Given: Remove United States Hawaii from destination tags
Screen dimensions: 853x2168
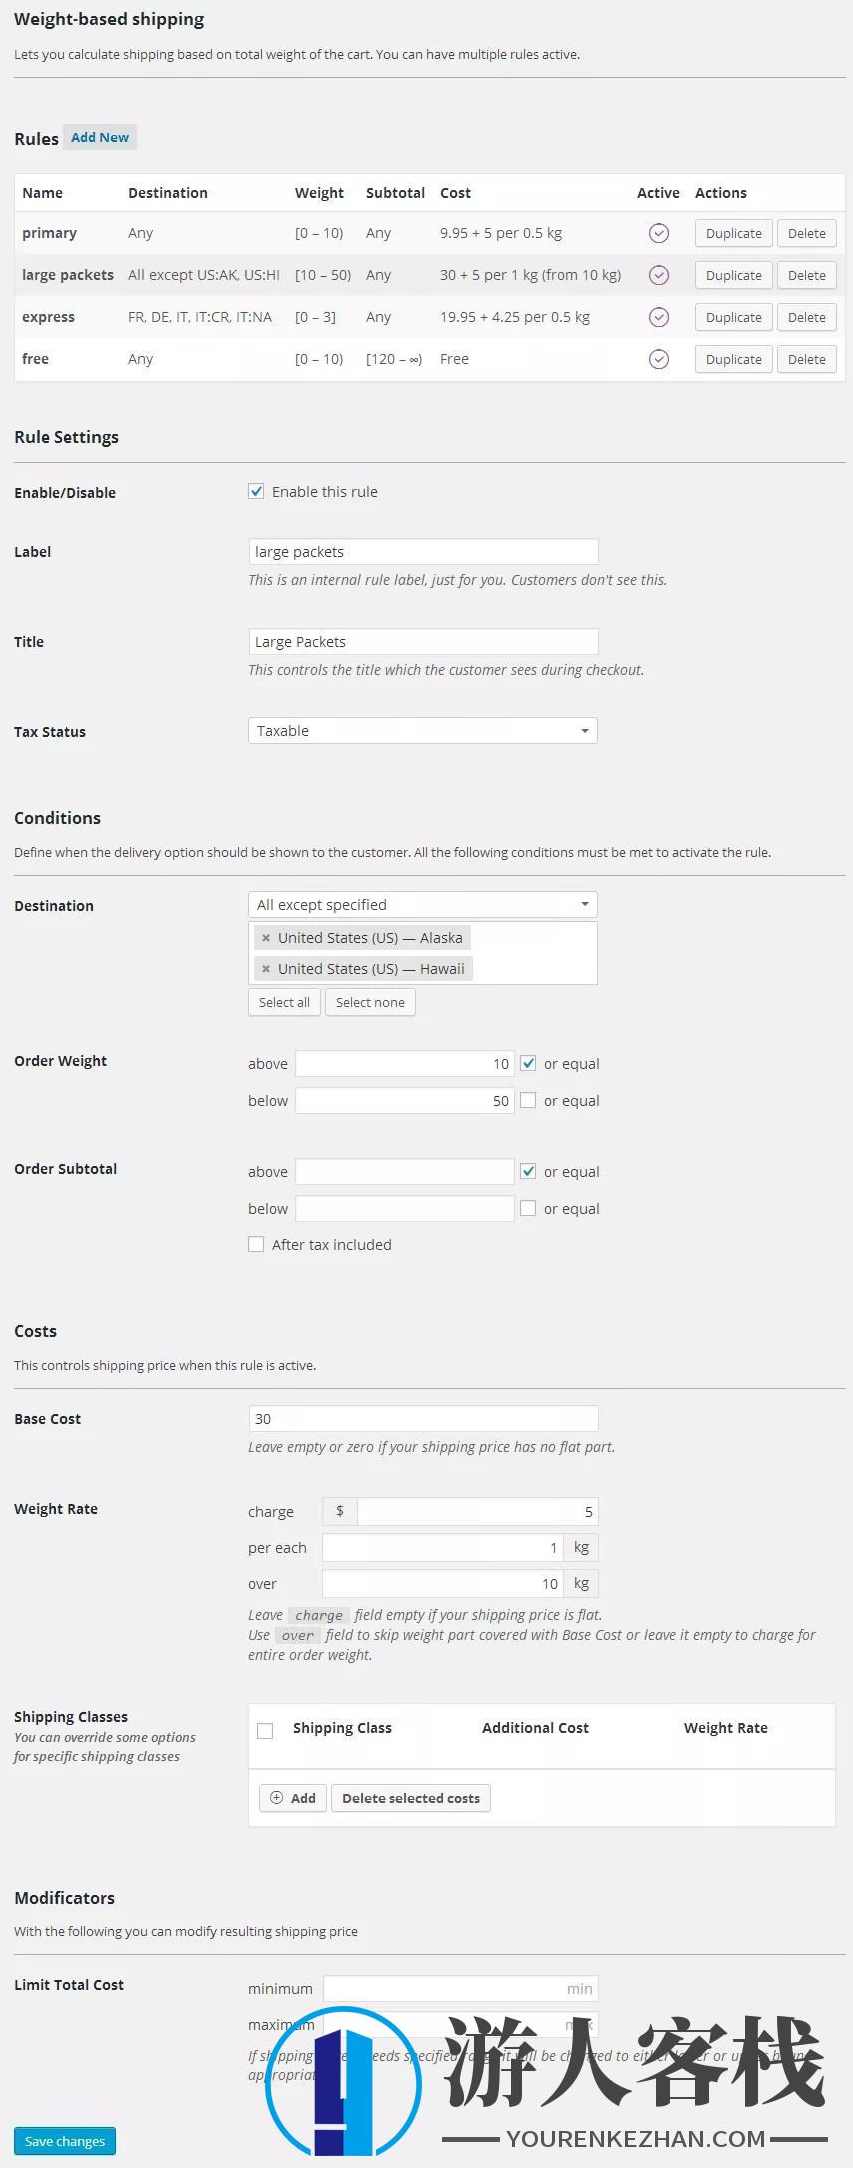Looking at the screenshot, I should (x=265, y=968).
